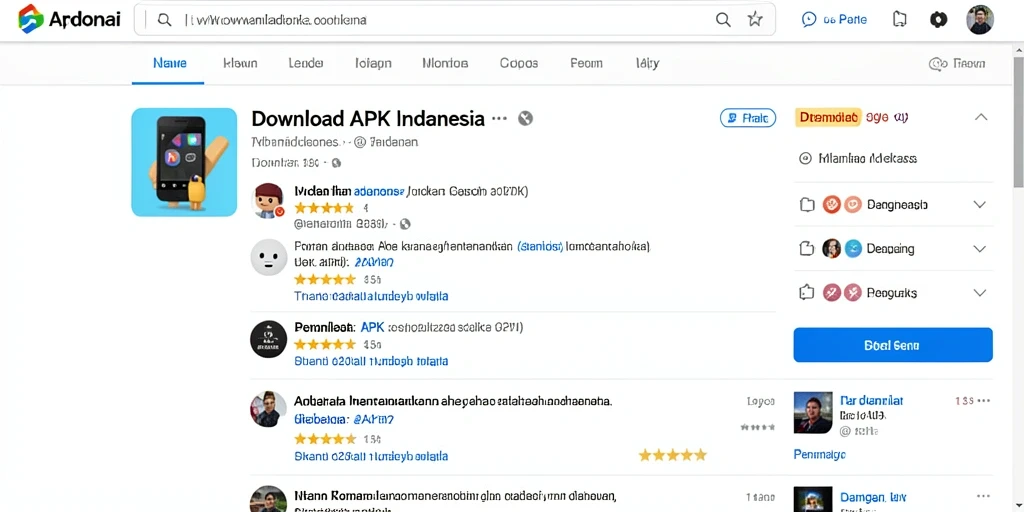Click the folder icon in the Dangneasb row
This screenshot has width=1024, height=512.
click(807, 204)
